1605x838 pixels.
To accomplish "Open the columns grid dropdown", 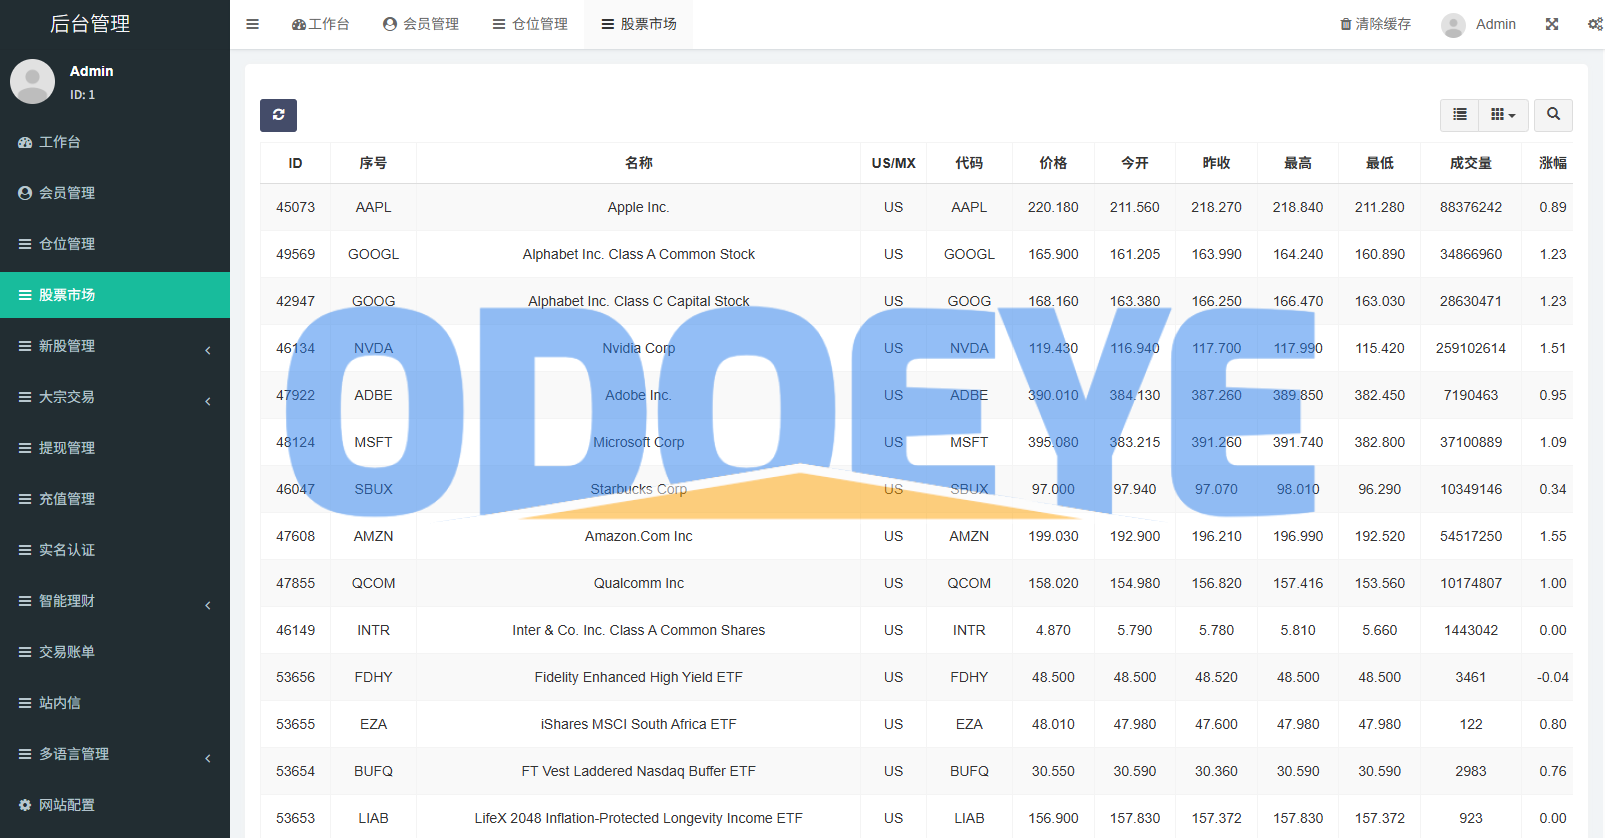I will tap(1503, 115).
